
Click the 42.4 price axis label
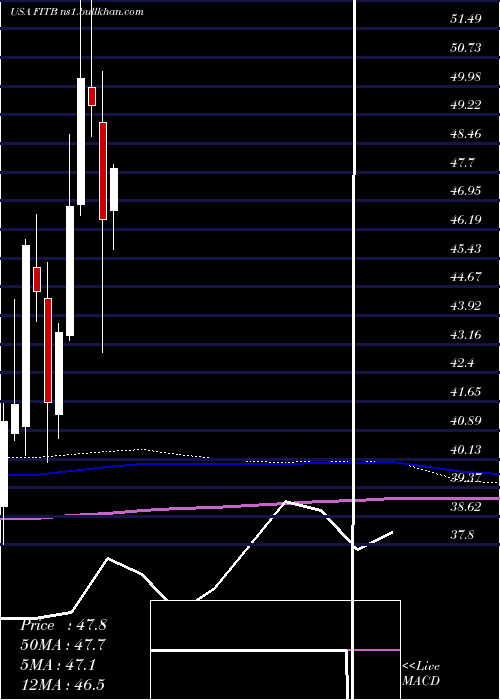462,362
